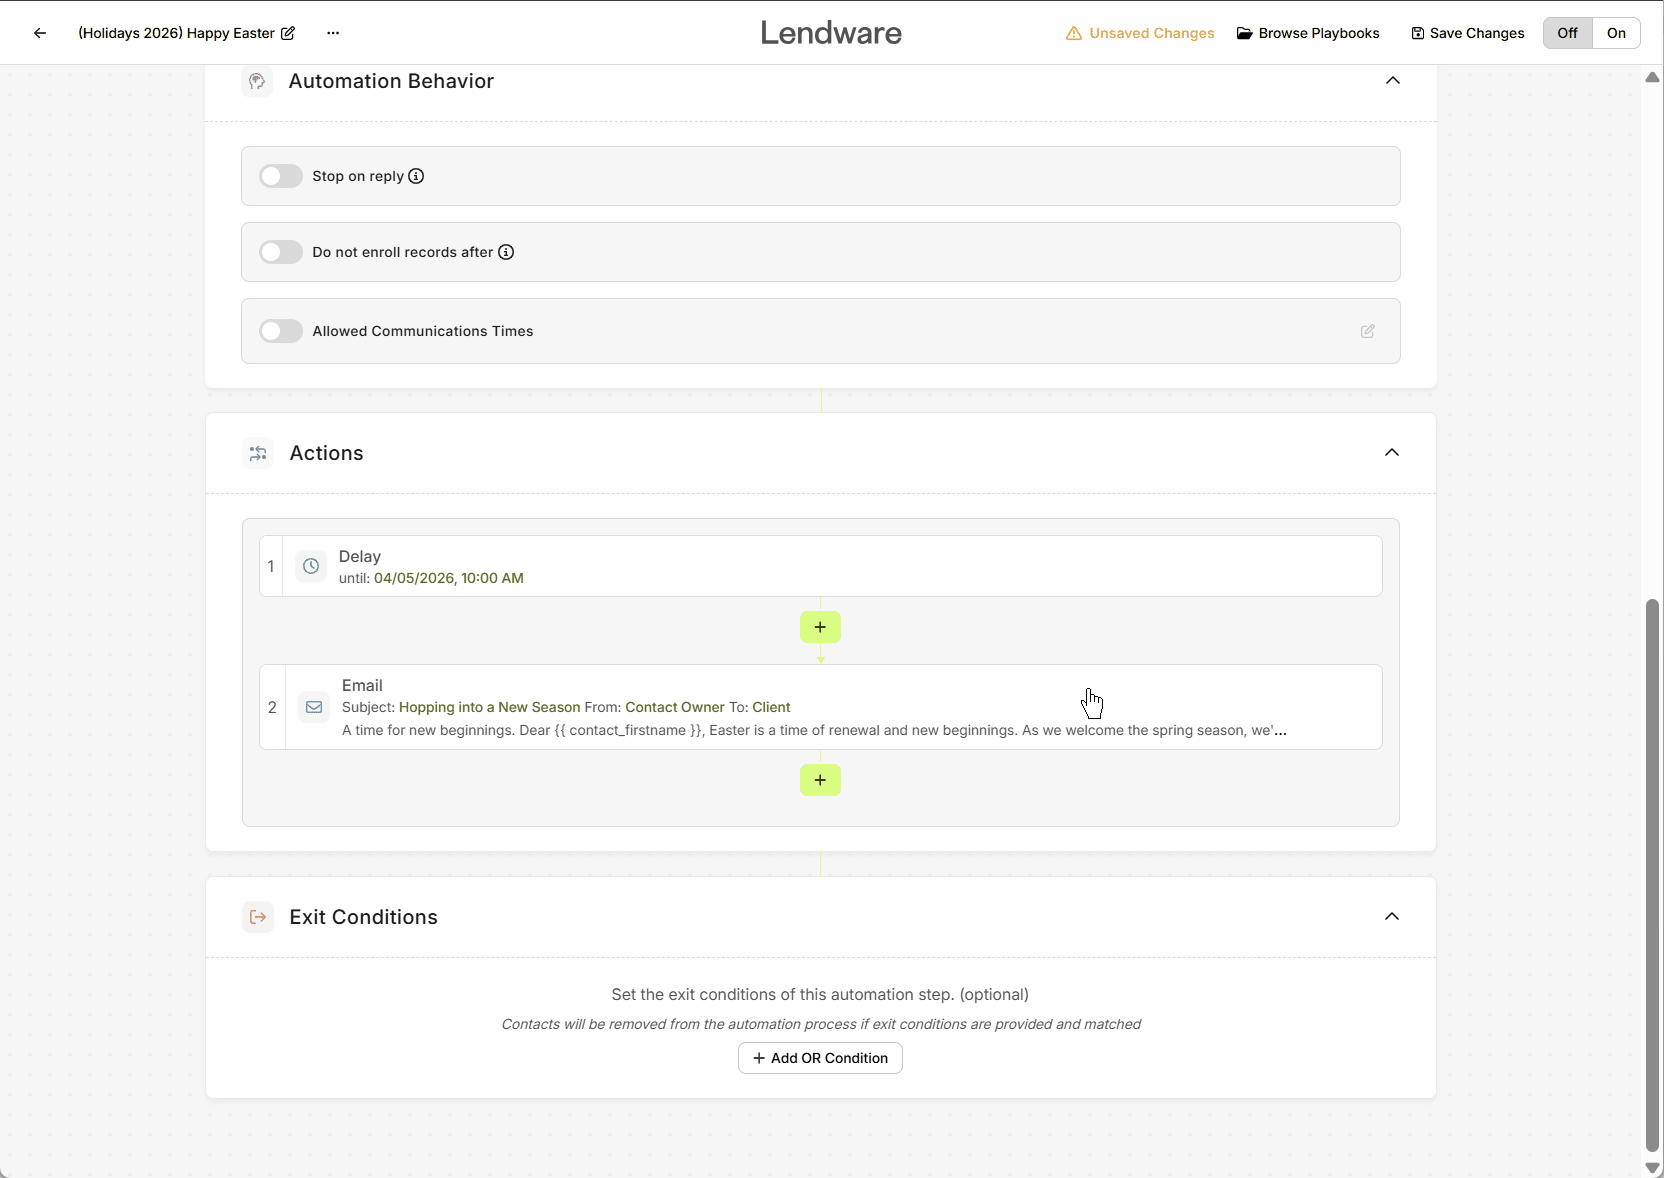This screenshot has width=1664, height=1178.
Task: Switch the automation to On
Action: click(1616, 33)
